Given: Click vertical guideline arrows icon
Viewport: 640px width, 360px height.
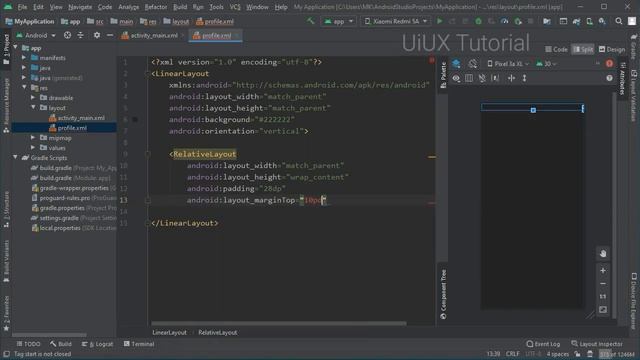Looking at the screenshot, I should 524,78.
